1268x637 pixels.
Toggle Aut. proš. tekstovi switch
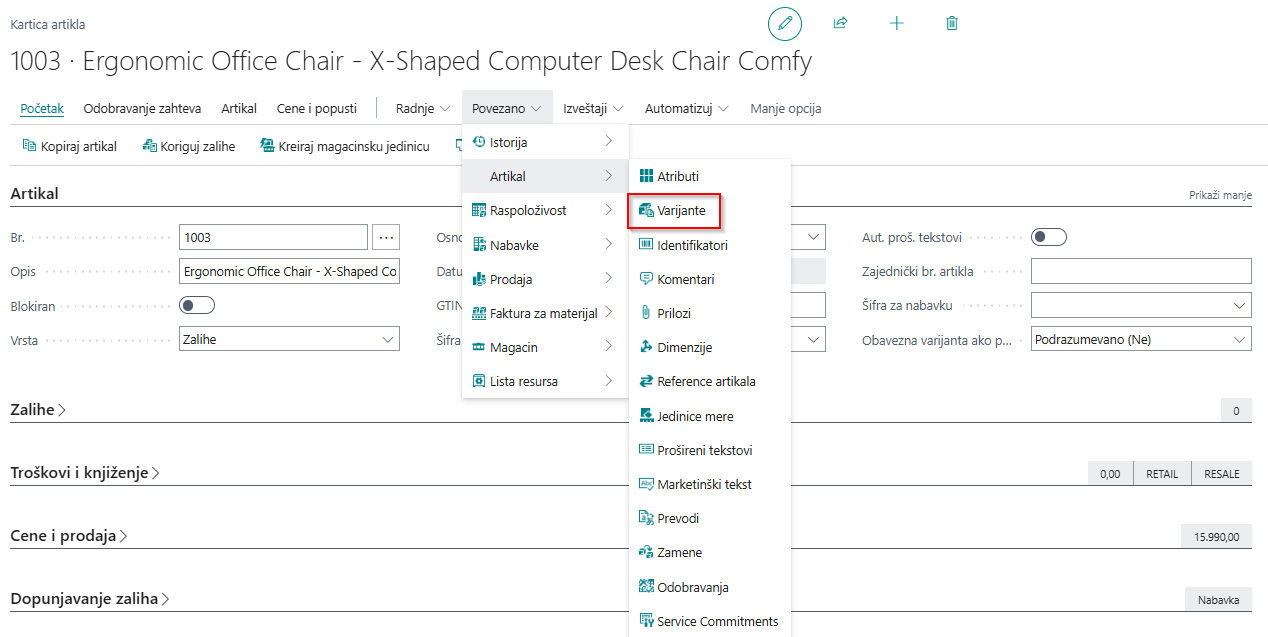[x=1048, y=237]
